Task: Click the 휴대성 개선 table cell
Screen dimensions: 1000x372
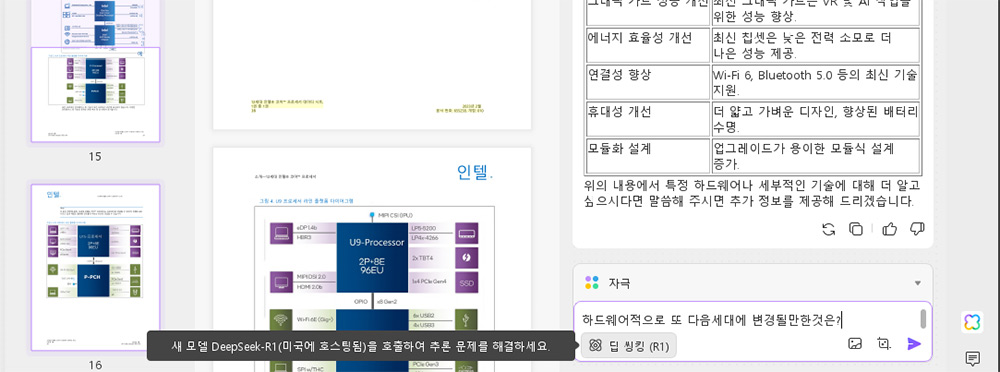Action: pos(647,119)
